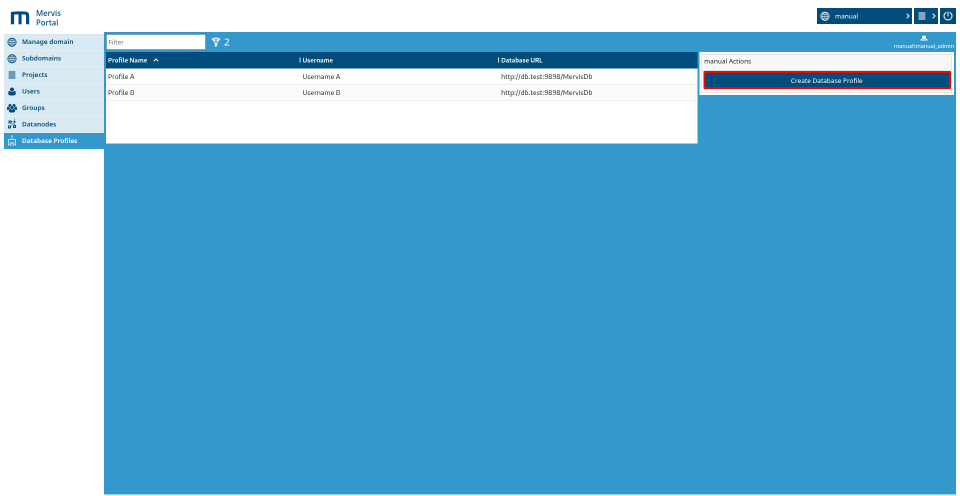Click the filter funnel icon
The width and height of the screenshot is (960, 496).
click(216, 42)
